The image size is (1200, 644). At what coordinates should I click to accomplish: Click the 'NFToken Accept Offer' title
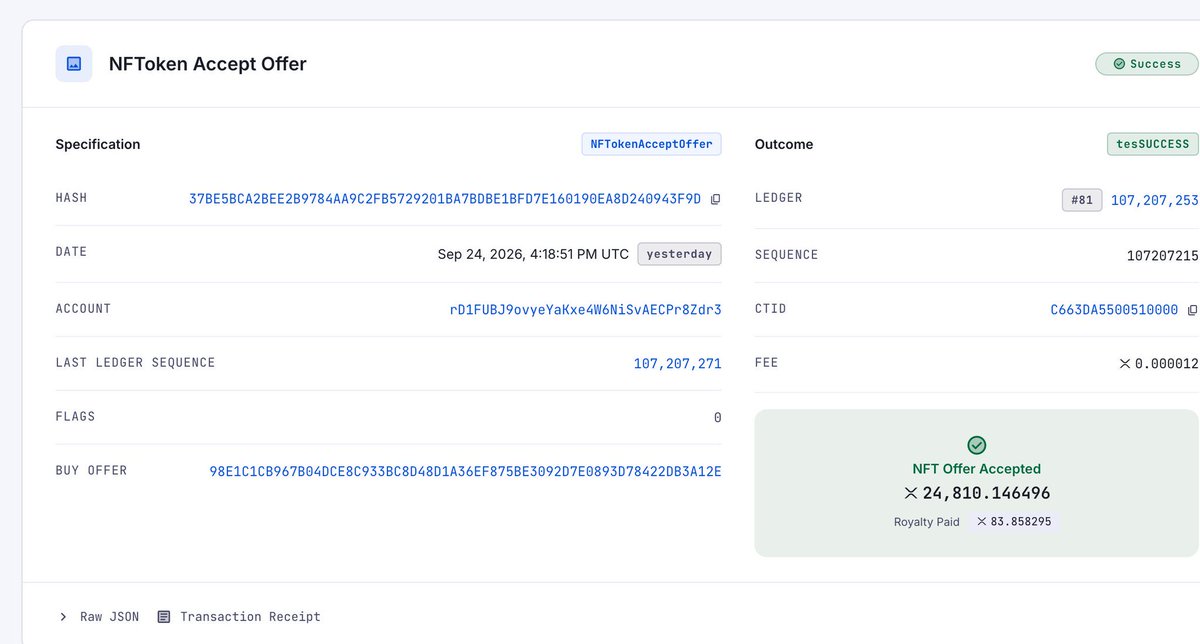208,64
